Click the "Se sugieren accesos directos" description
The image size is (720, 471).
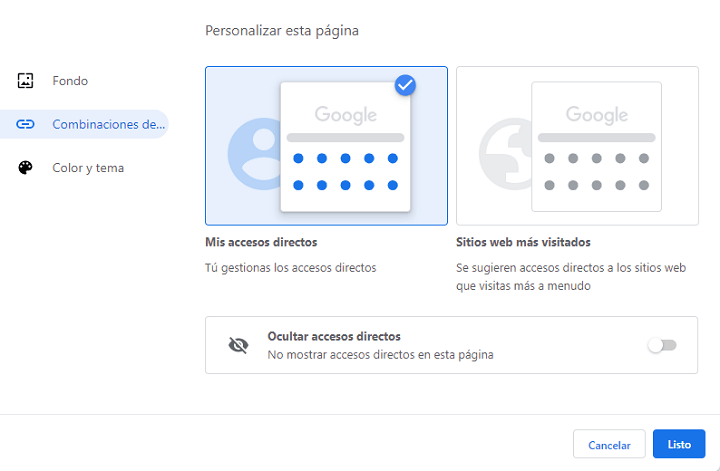[571, 277]
